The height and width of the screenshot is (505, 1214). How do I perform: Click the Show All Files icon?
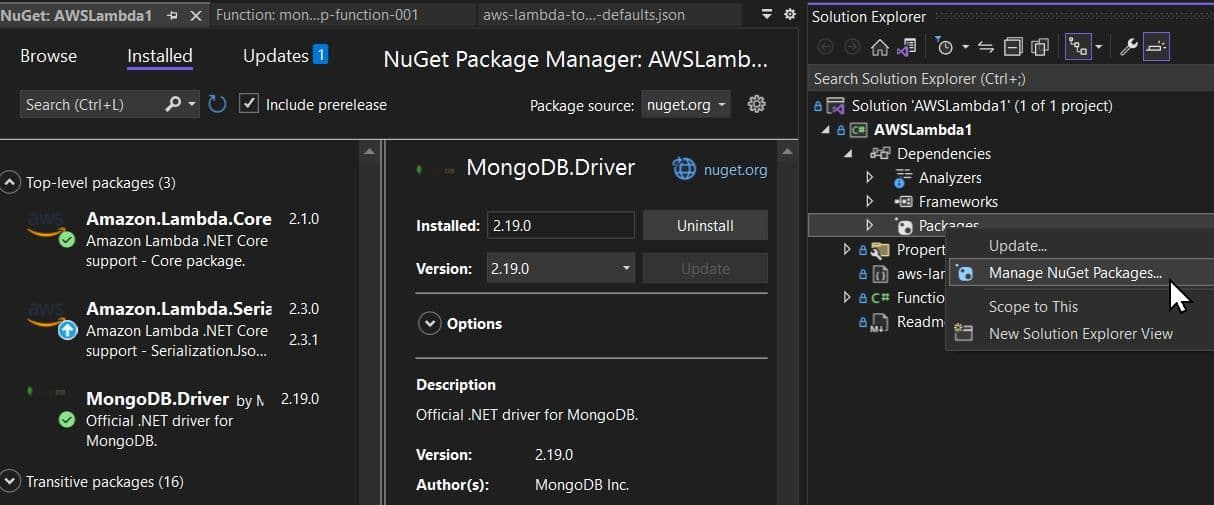(x=1040, y=47)
